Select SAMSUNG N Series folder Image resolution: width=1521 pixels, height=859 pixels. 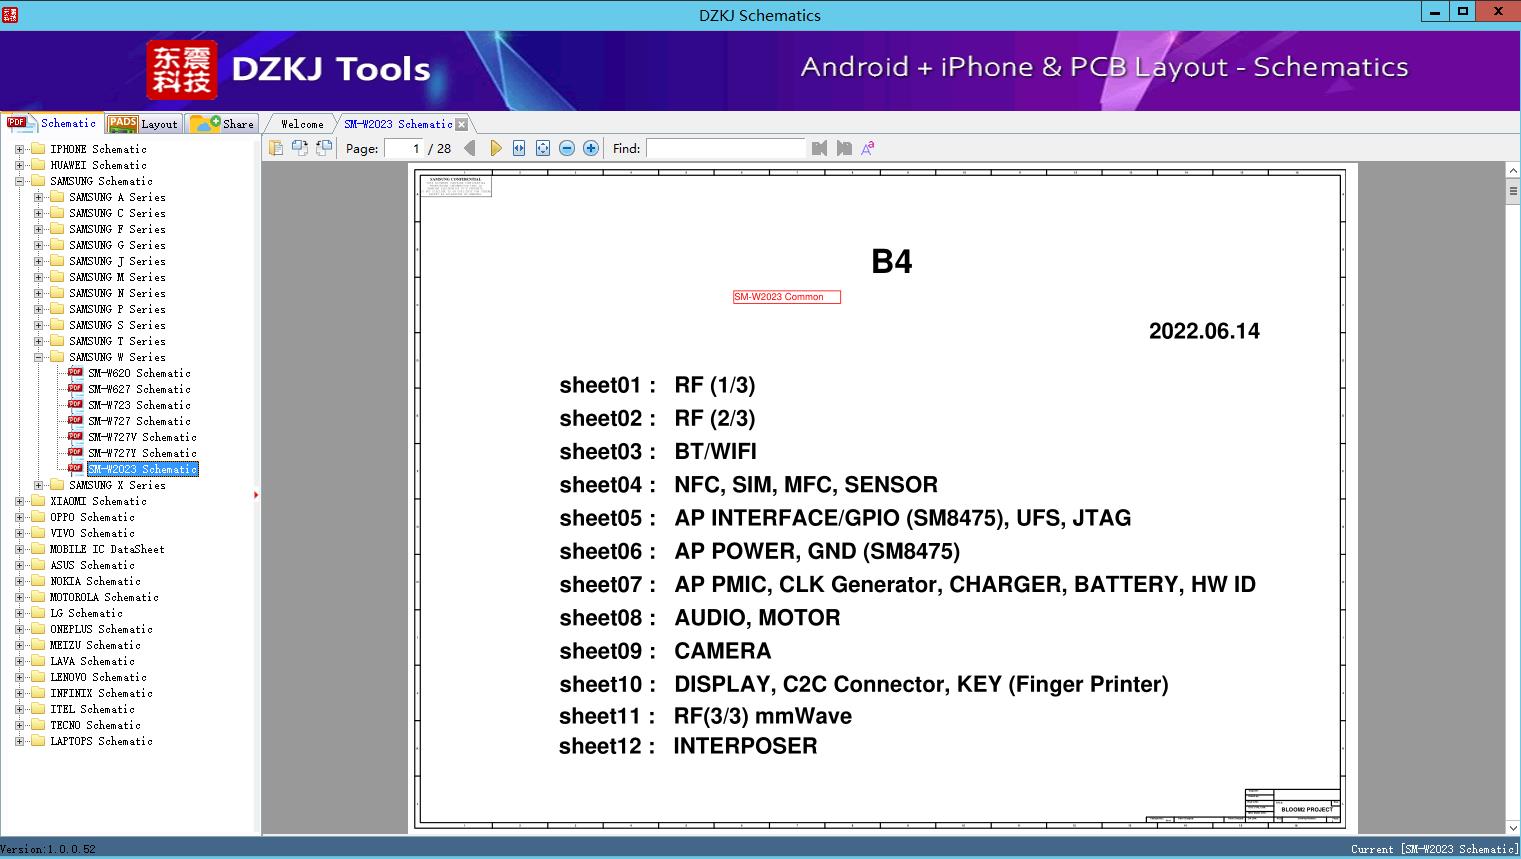click(117, 293)
